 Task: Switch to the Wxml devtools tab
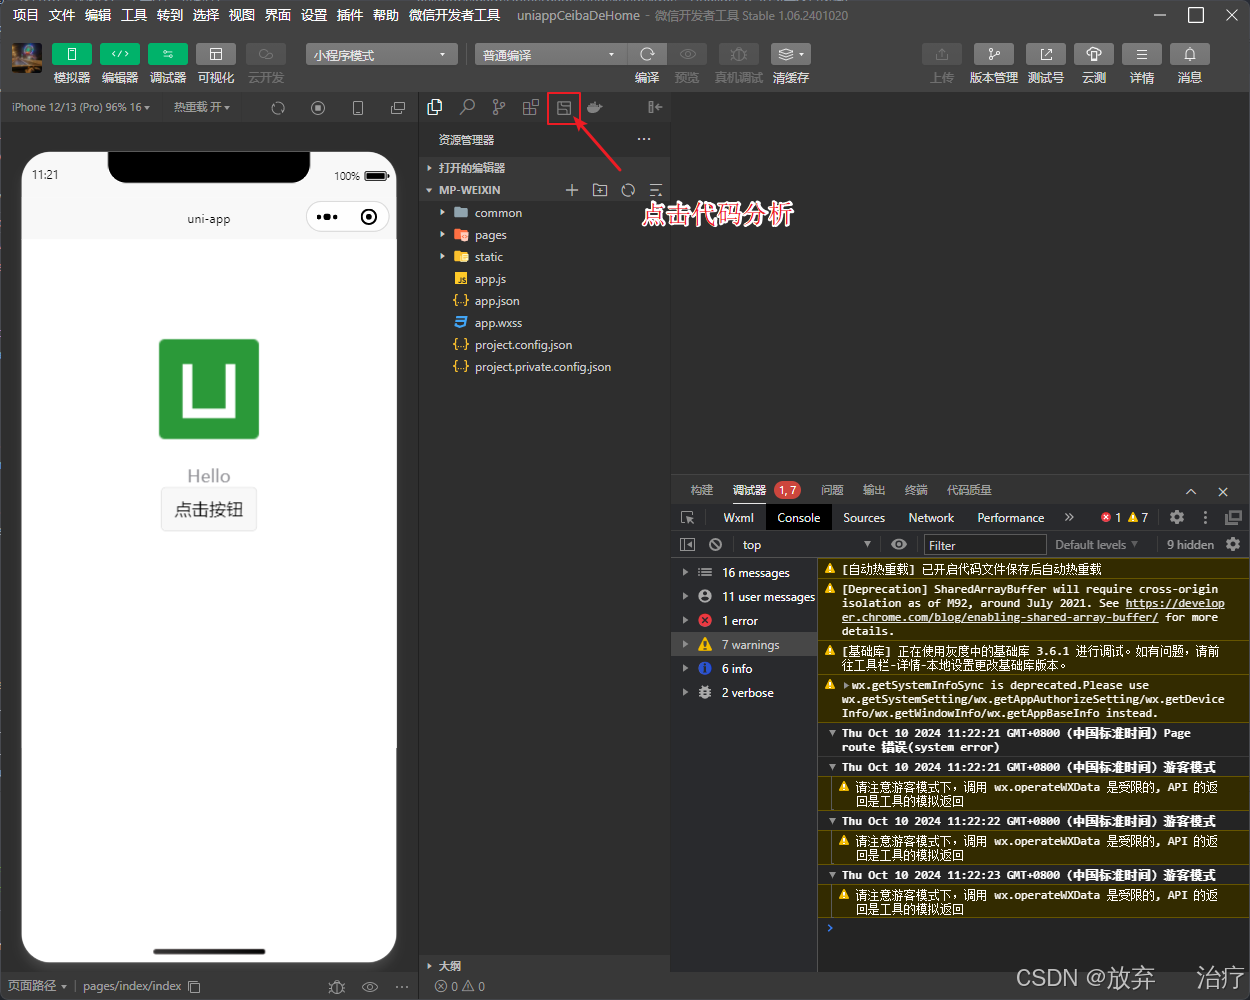(738, 518)
